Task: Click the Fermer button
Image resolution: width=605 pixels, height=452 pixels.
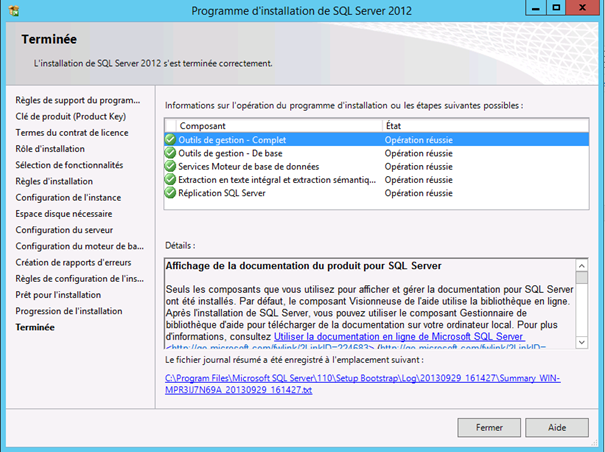Action: [489, 427]
